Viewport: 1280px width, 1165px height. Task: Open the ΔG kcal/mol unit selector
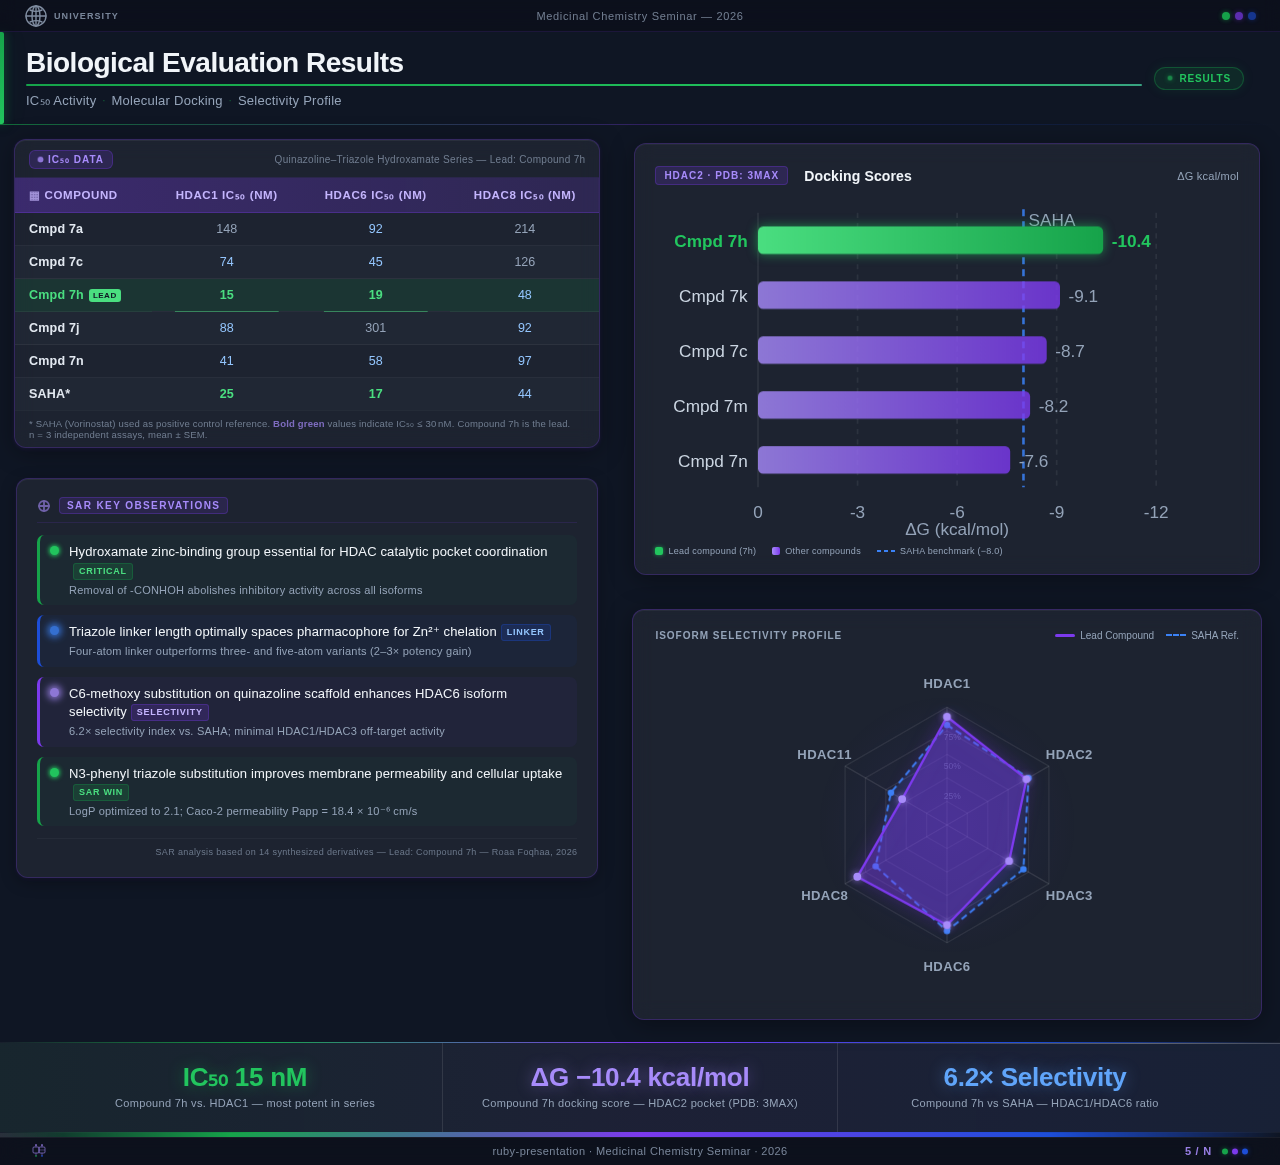[1209, 176]
